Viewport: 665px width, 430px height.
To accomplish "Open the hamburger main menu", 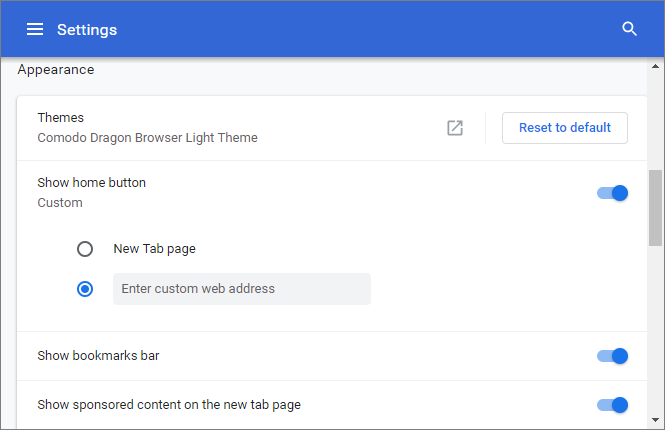I will [x=35, y=29].
